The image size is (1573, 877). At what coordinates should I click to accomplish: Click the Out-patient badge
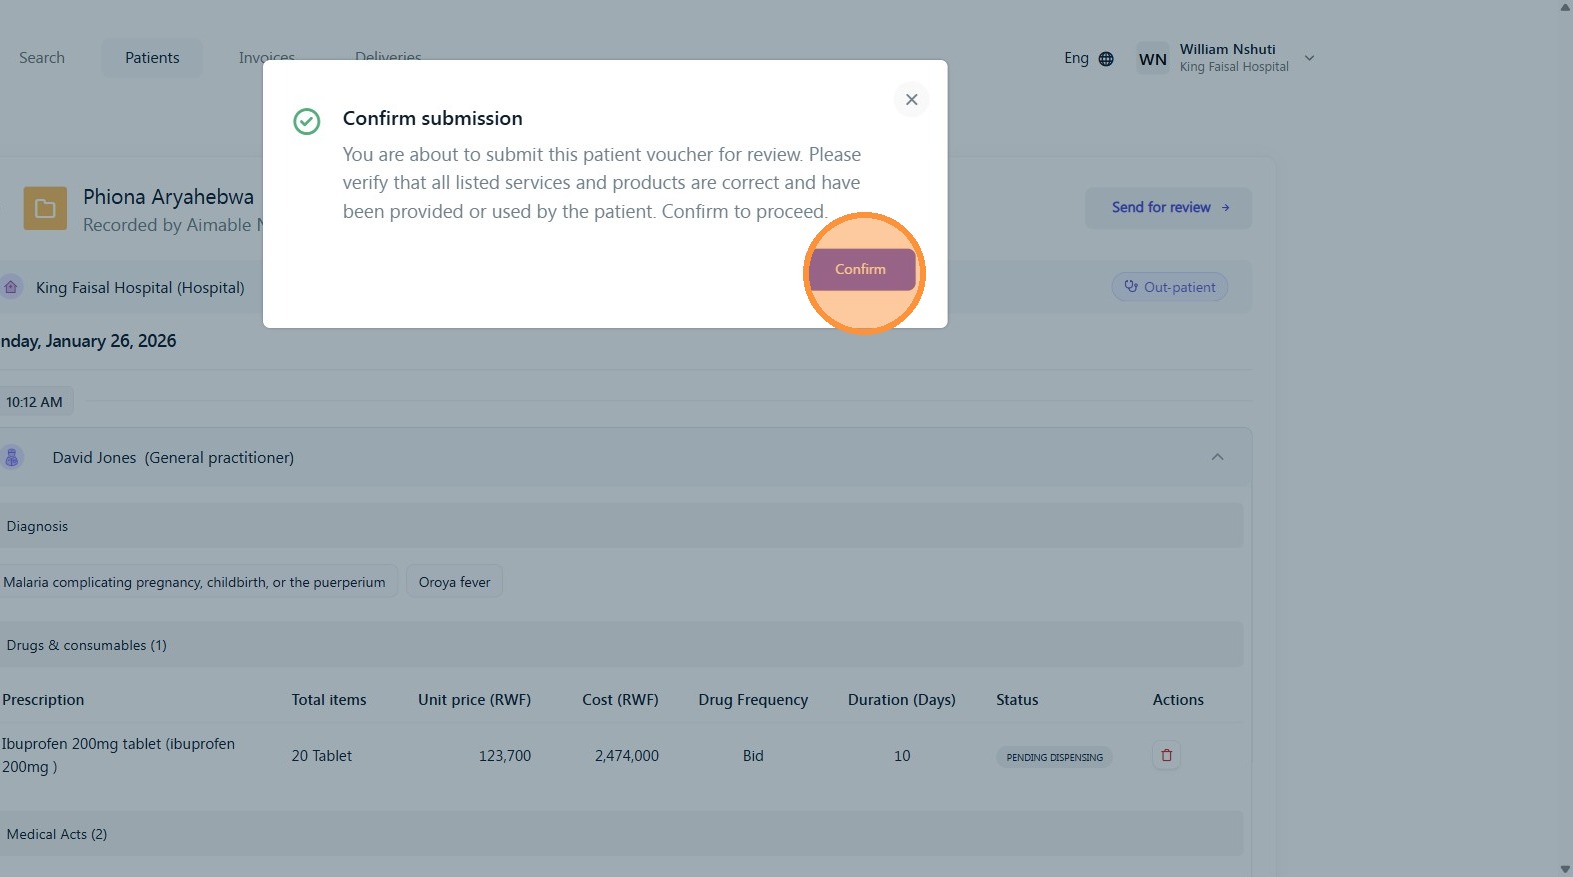pos(1170,287)
